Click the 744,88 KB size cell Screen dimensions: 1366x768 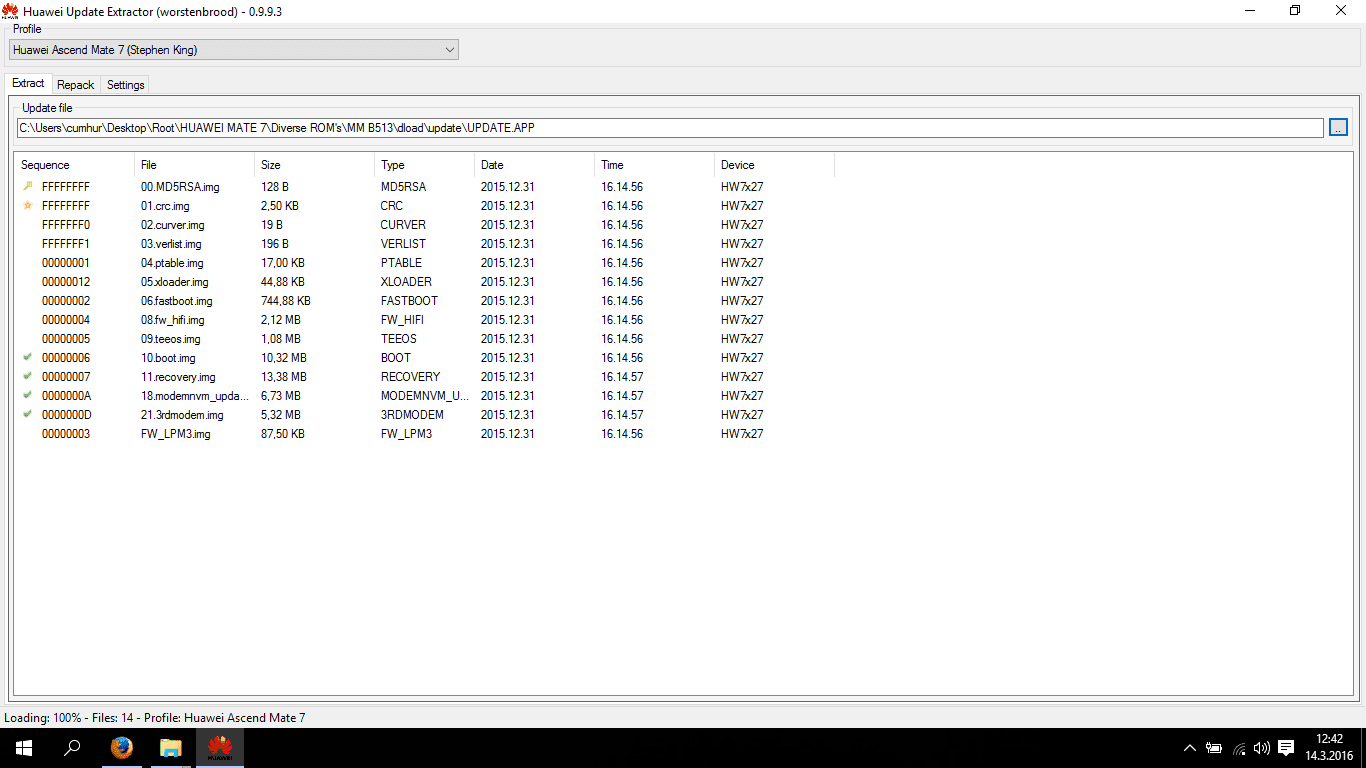point(286,301)
